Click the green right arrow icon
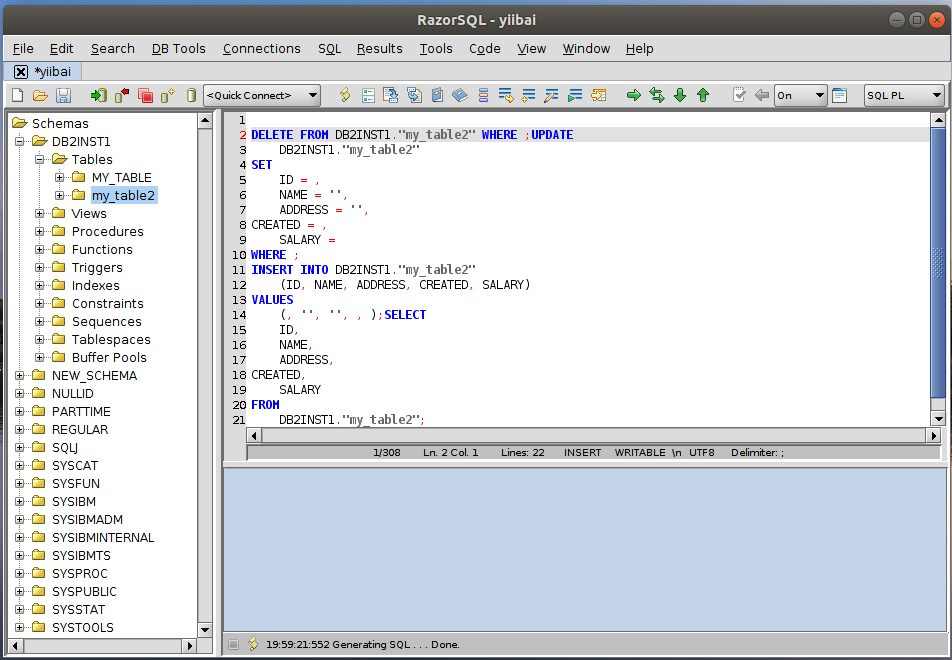 point(633,95)
